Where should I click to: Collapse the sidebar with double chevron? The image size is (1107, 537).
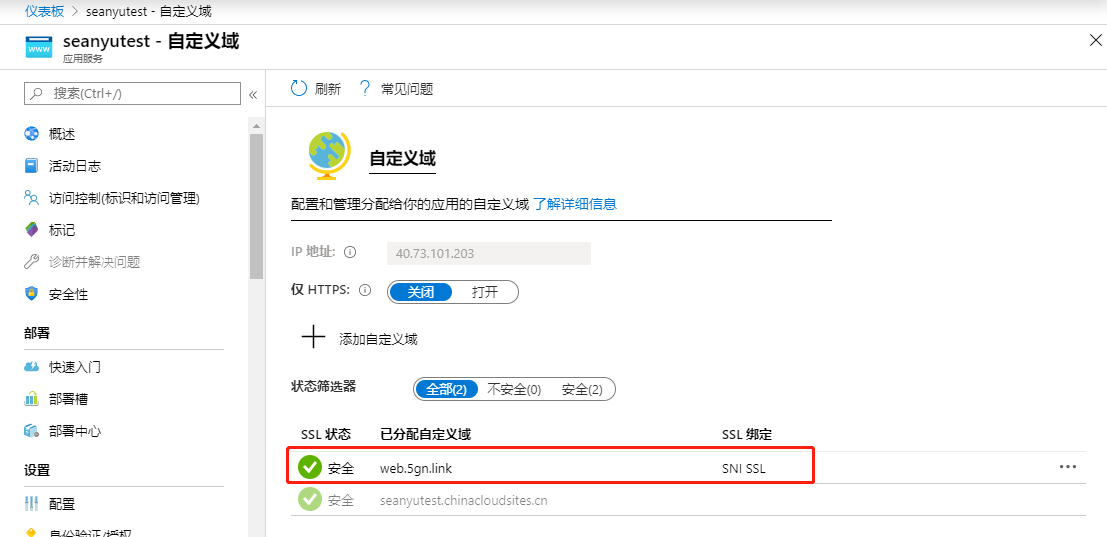253,95
